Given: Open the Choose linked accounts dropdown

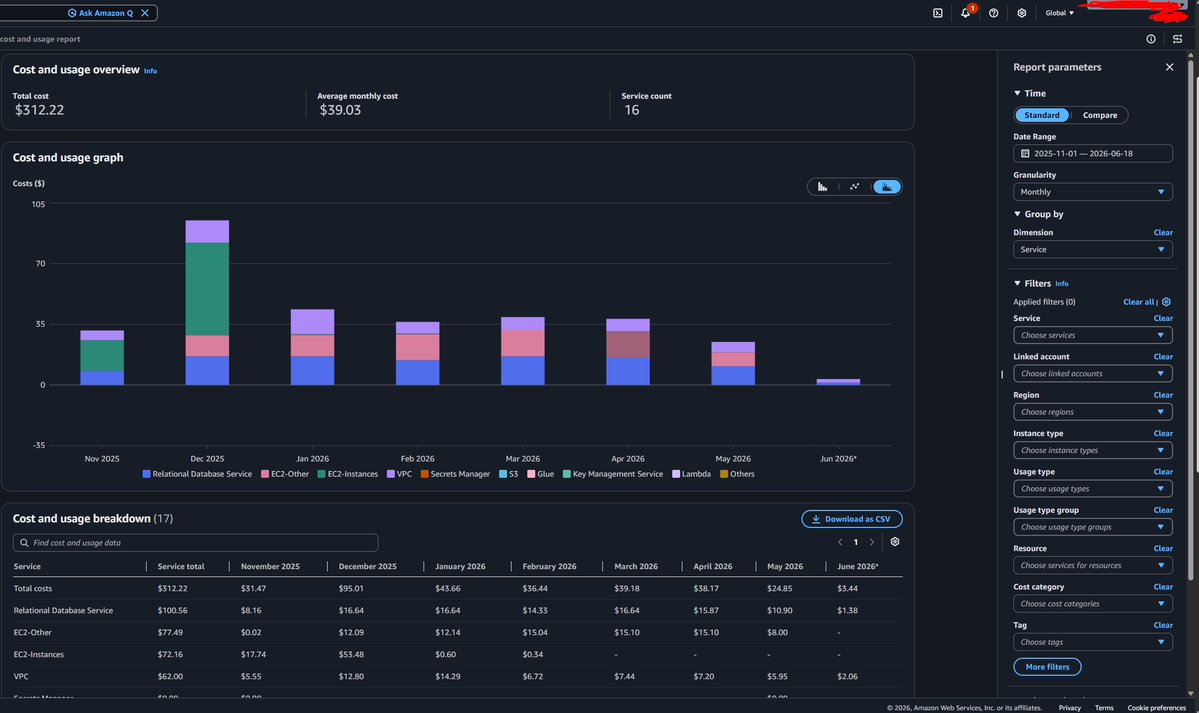Looking at the screenshot, I should tap(1093, 373).
